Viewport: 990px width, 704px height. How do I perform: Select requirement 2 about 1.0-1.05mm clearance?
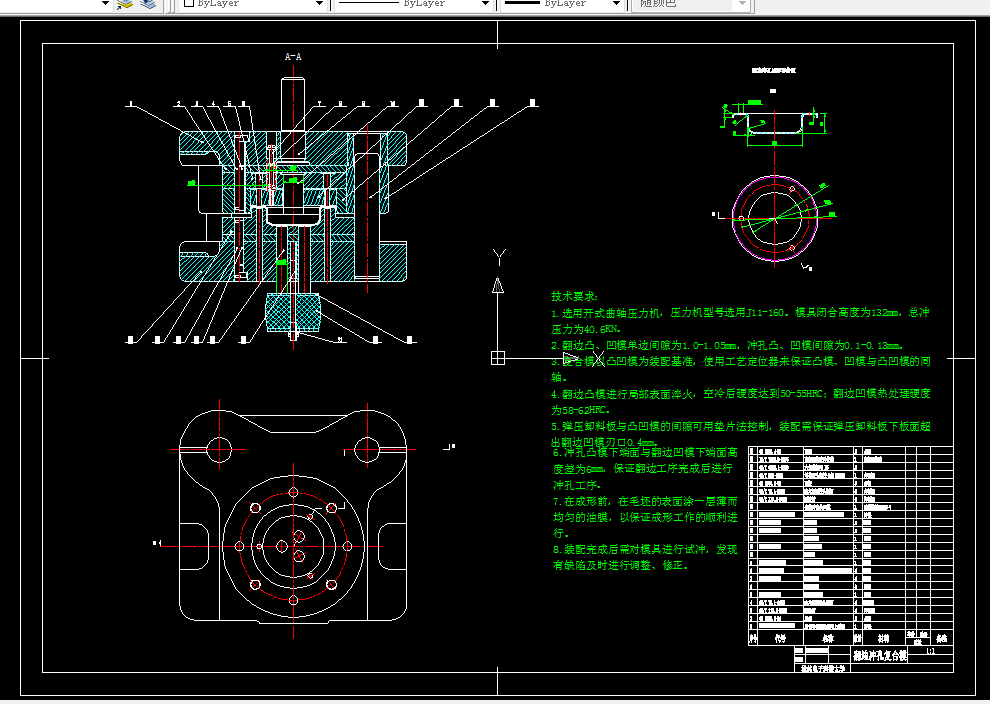point(727,345)
